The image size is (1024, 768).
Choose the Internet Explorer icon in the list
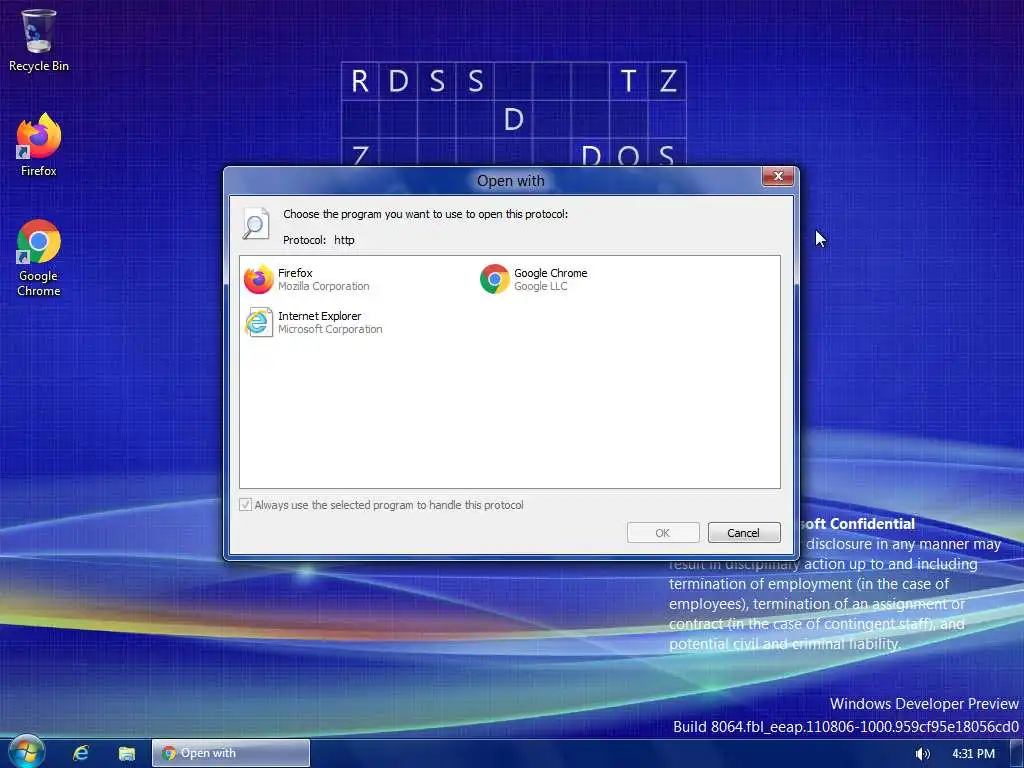click(x=259, y=323)
